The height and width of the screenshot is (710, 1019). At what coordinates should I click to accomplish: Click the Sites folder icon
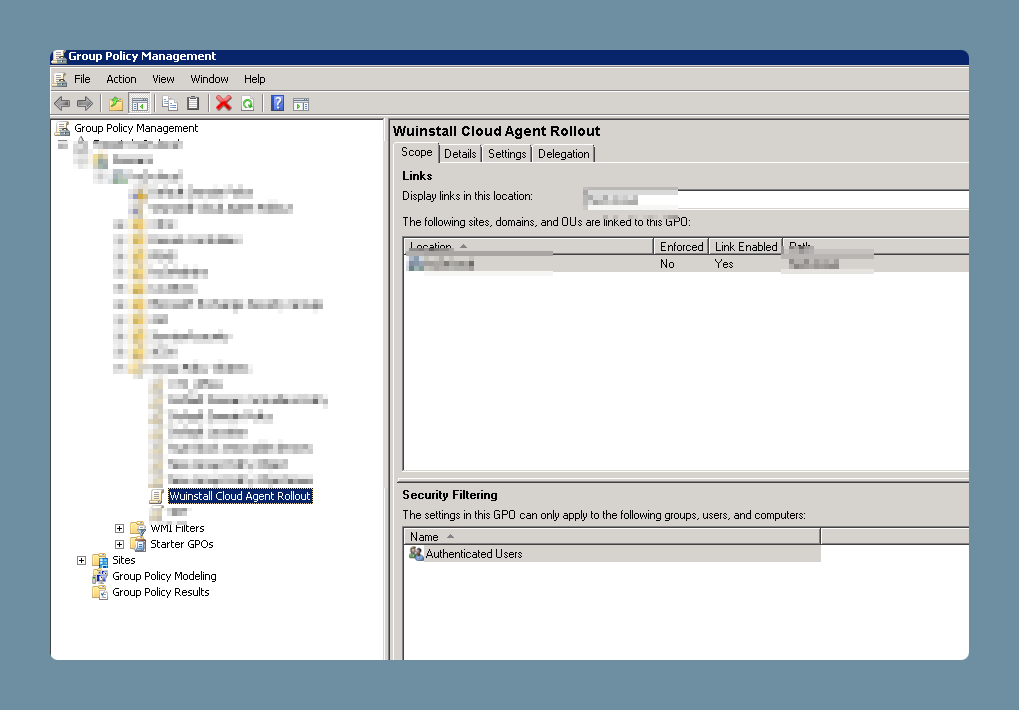pos(100,560)
